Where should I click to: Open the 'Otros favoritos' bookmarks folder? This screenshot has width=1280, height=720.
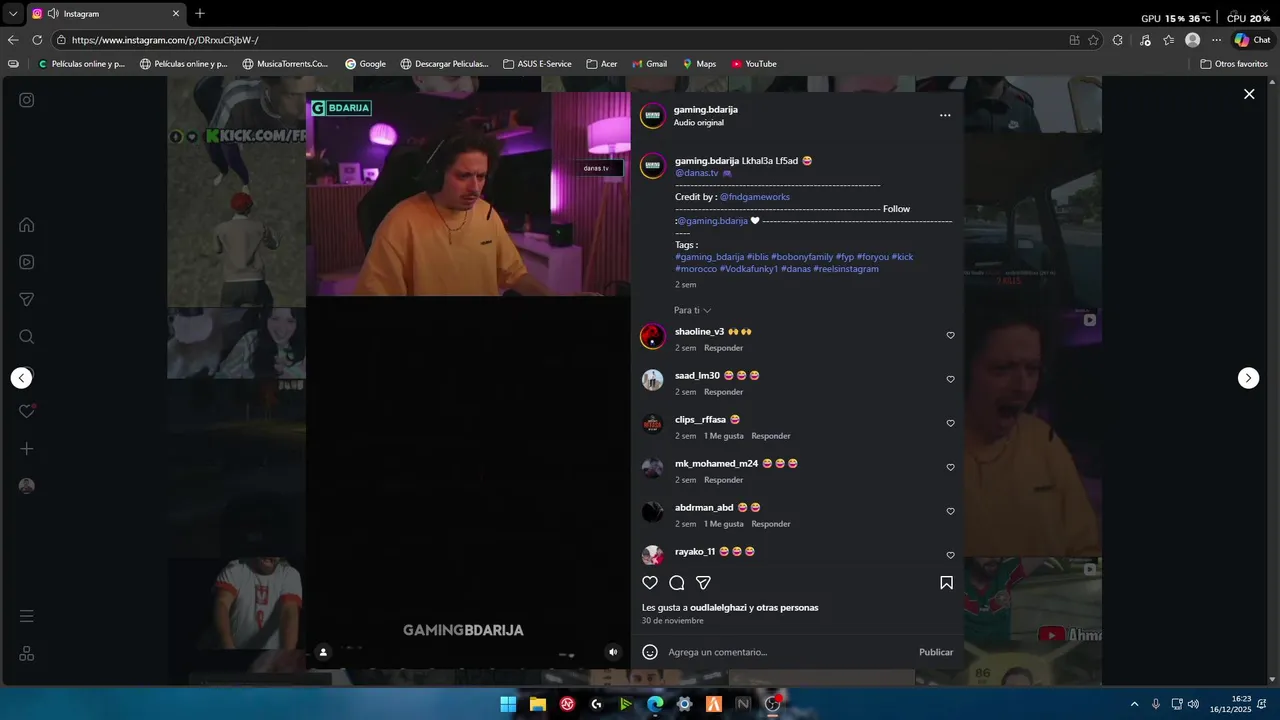pyautogui.click(x=1234, y=64)
